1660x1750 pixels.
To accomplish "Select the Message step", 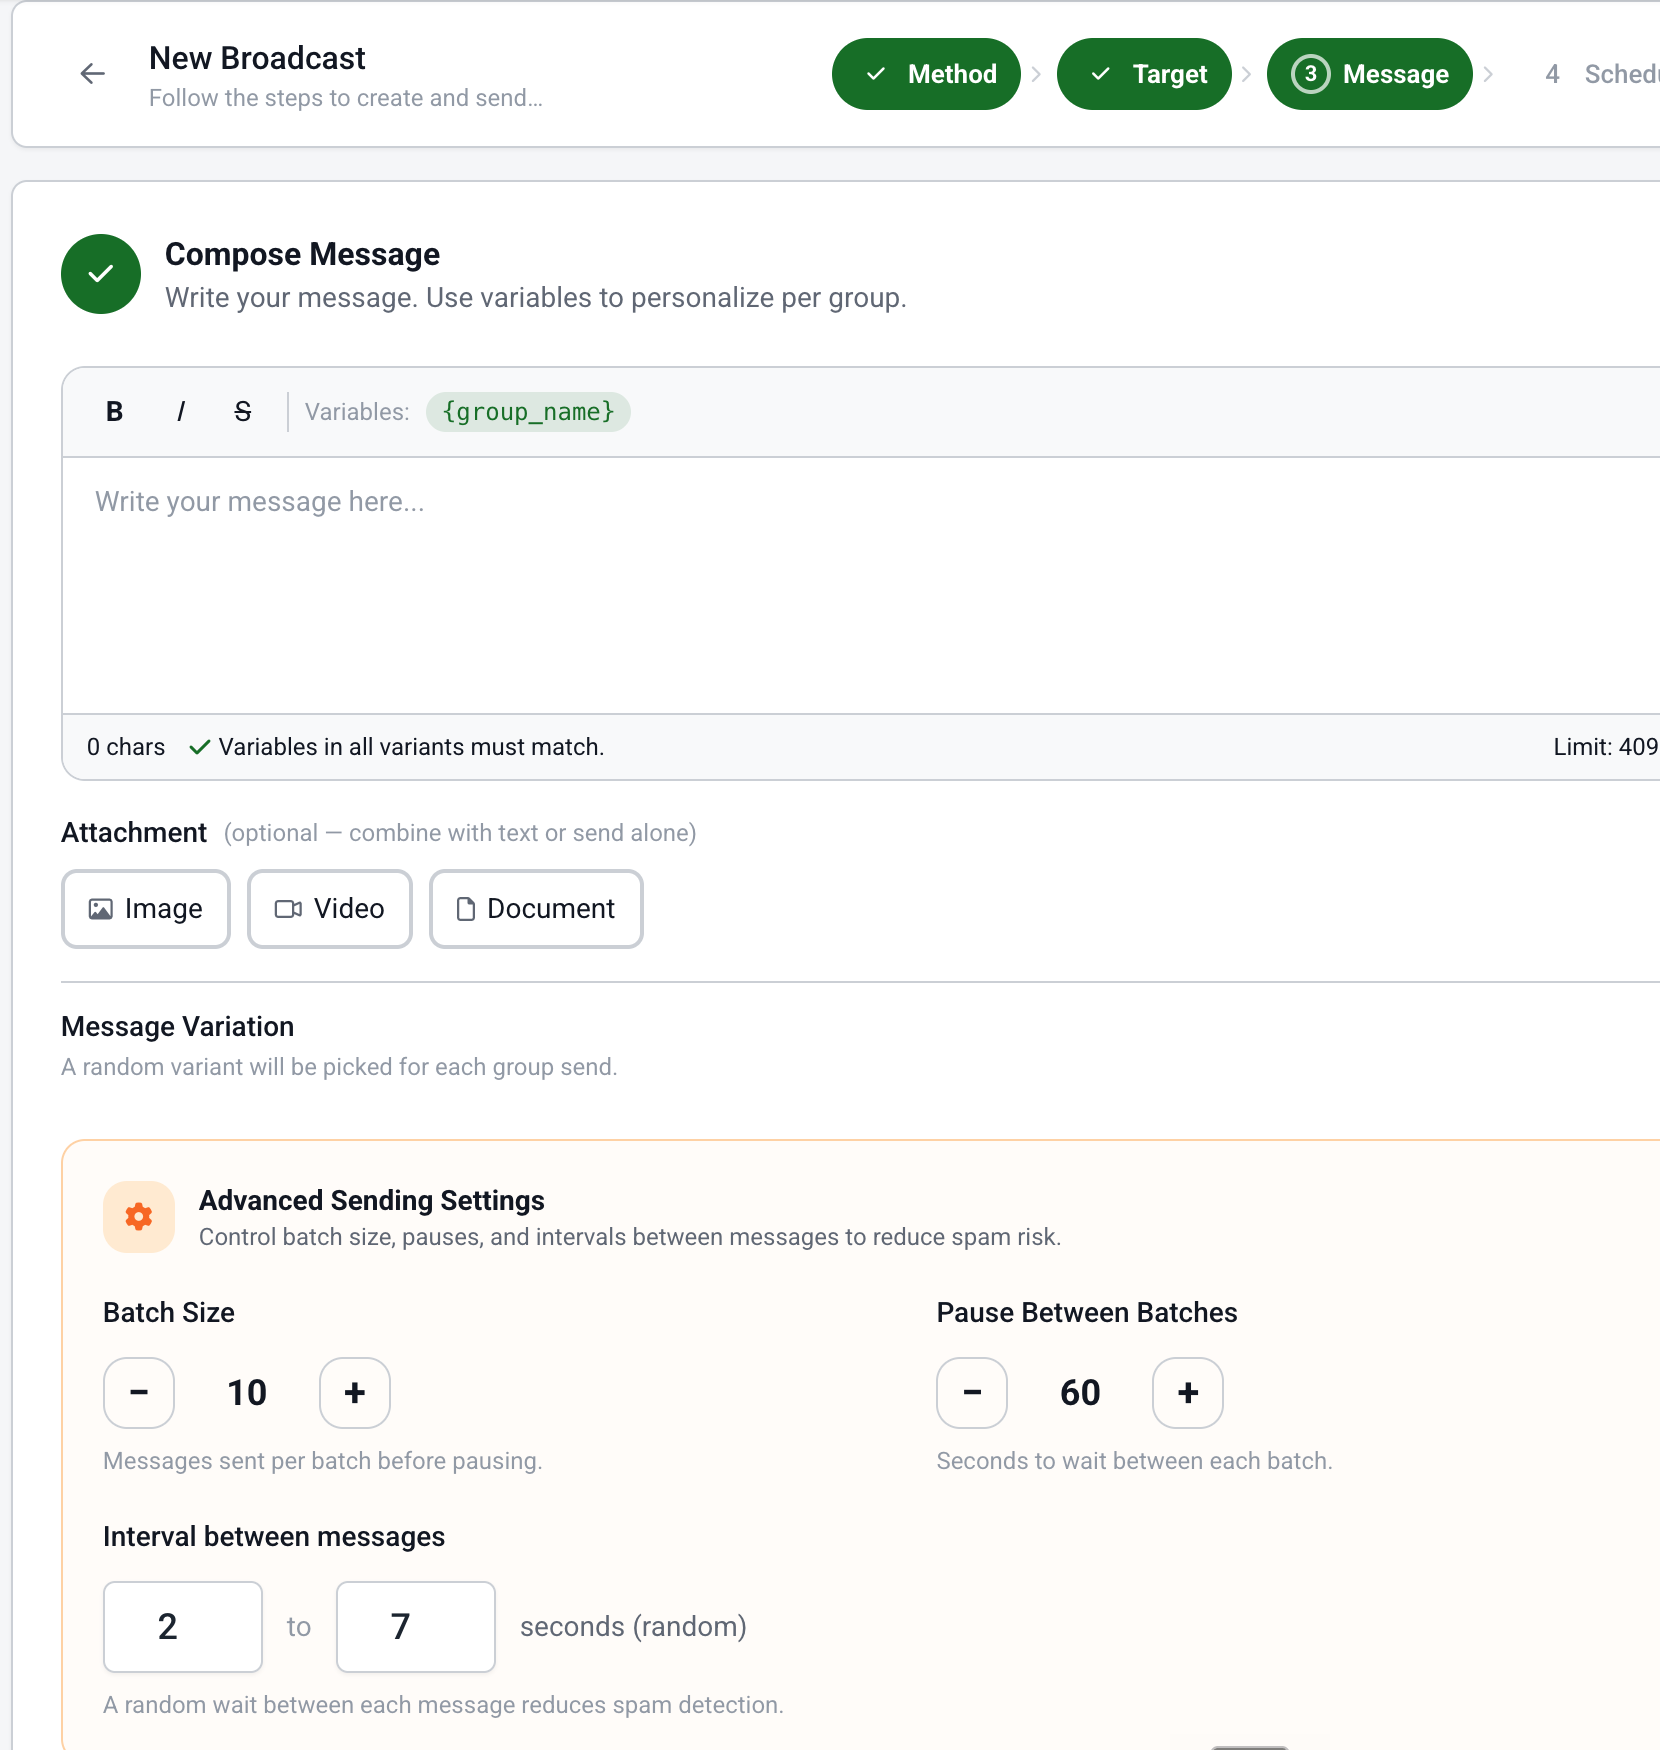I will click(x=1370, y=74).
